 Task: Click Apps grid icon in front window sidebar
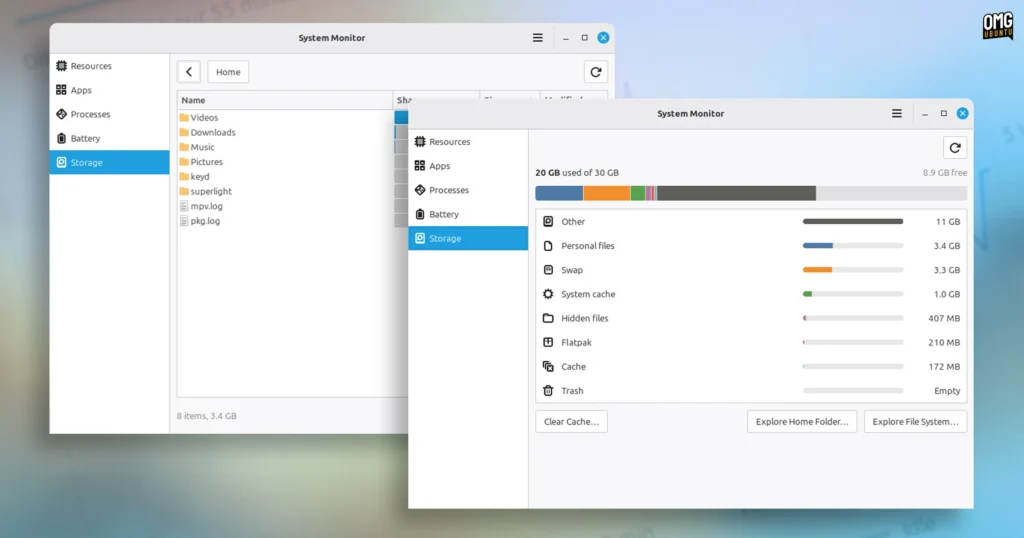[x=420, y=166]
